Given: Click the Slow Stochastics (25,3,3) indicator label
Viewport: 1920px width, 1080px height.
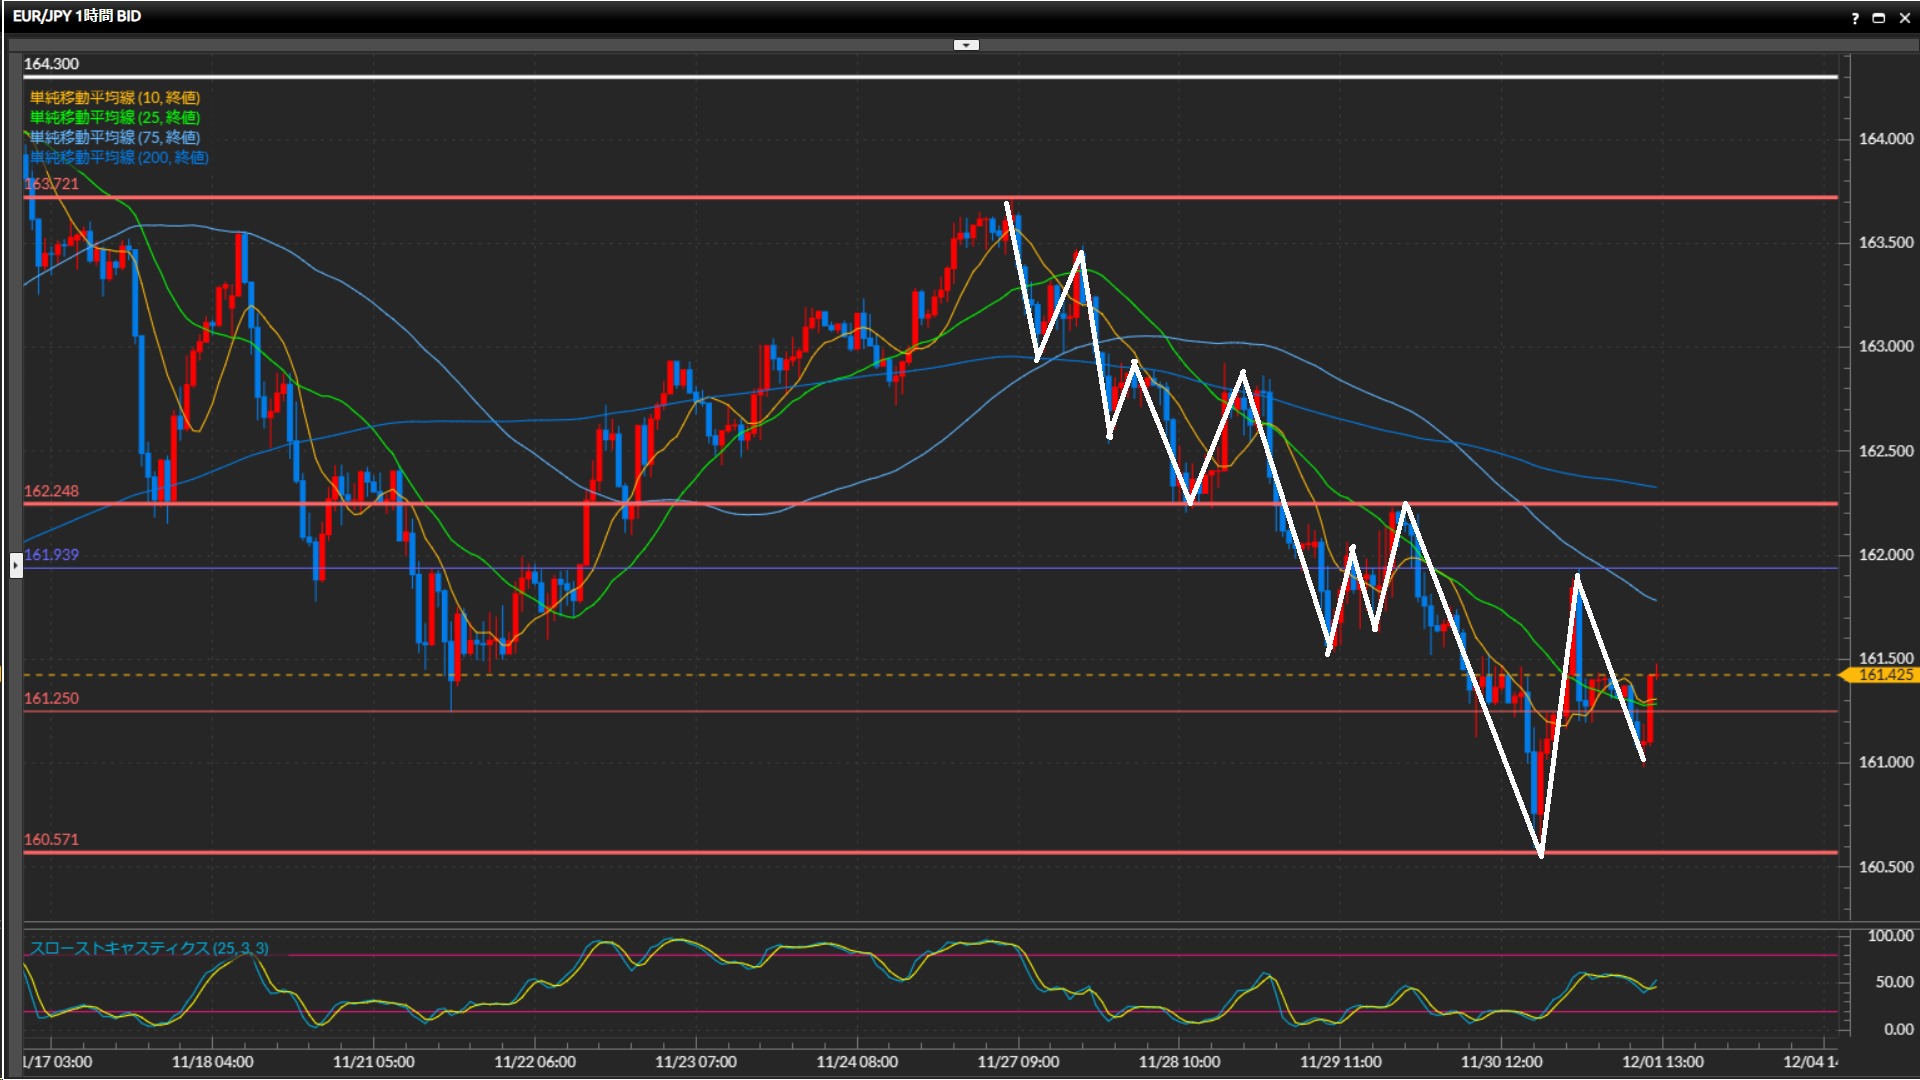Looking at the screenshot, I should (149, 948).
